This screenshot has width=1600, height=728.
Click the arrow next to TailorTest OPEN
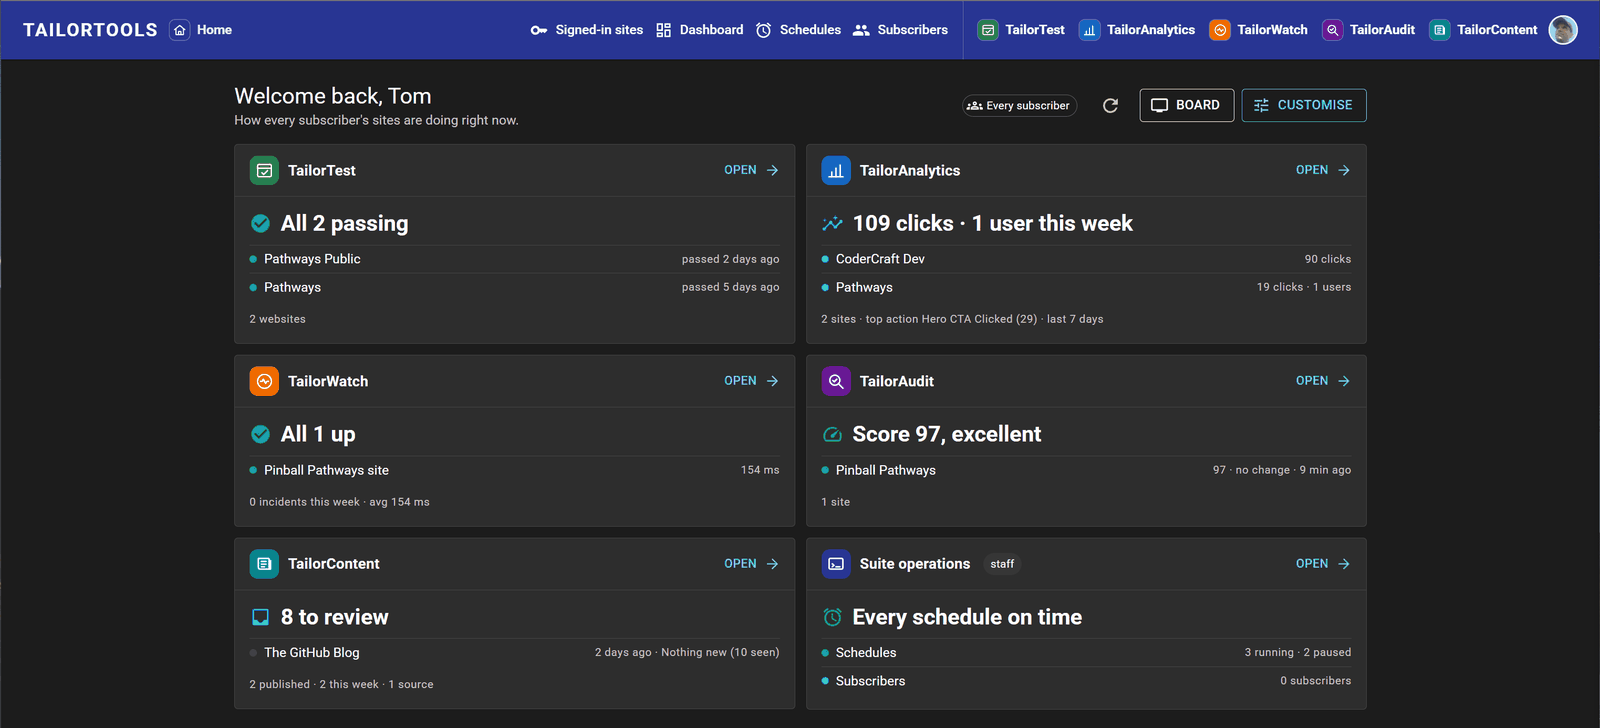coord(772,170)
